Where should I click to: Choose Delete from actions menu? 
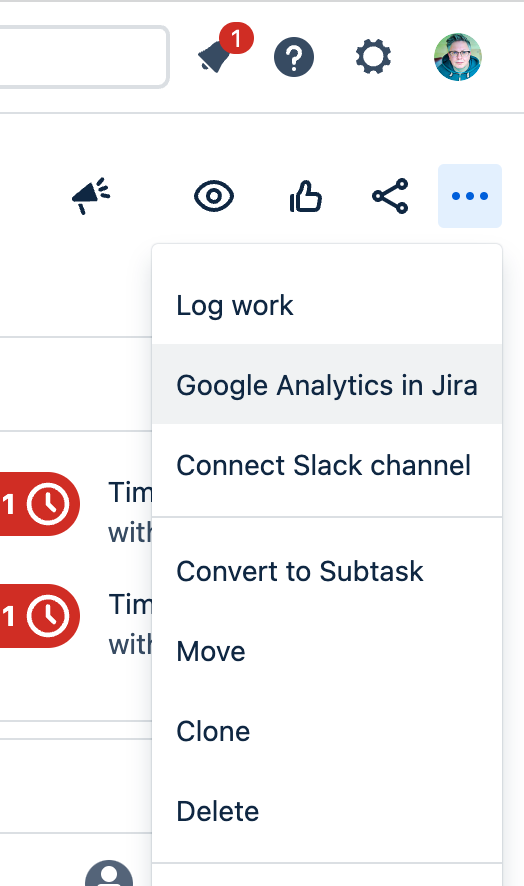(327, 811)
